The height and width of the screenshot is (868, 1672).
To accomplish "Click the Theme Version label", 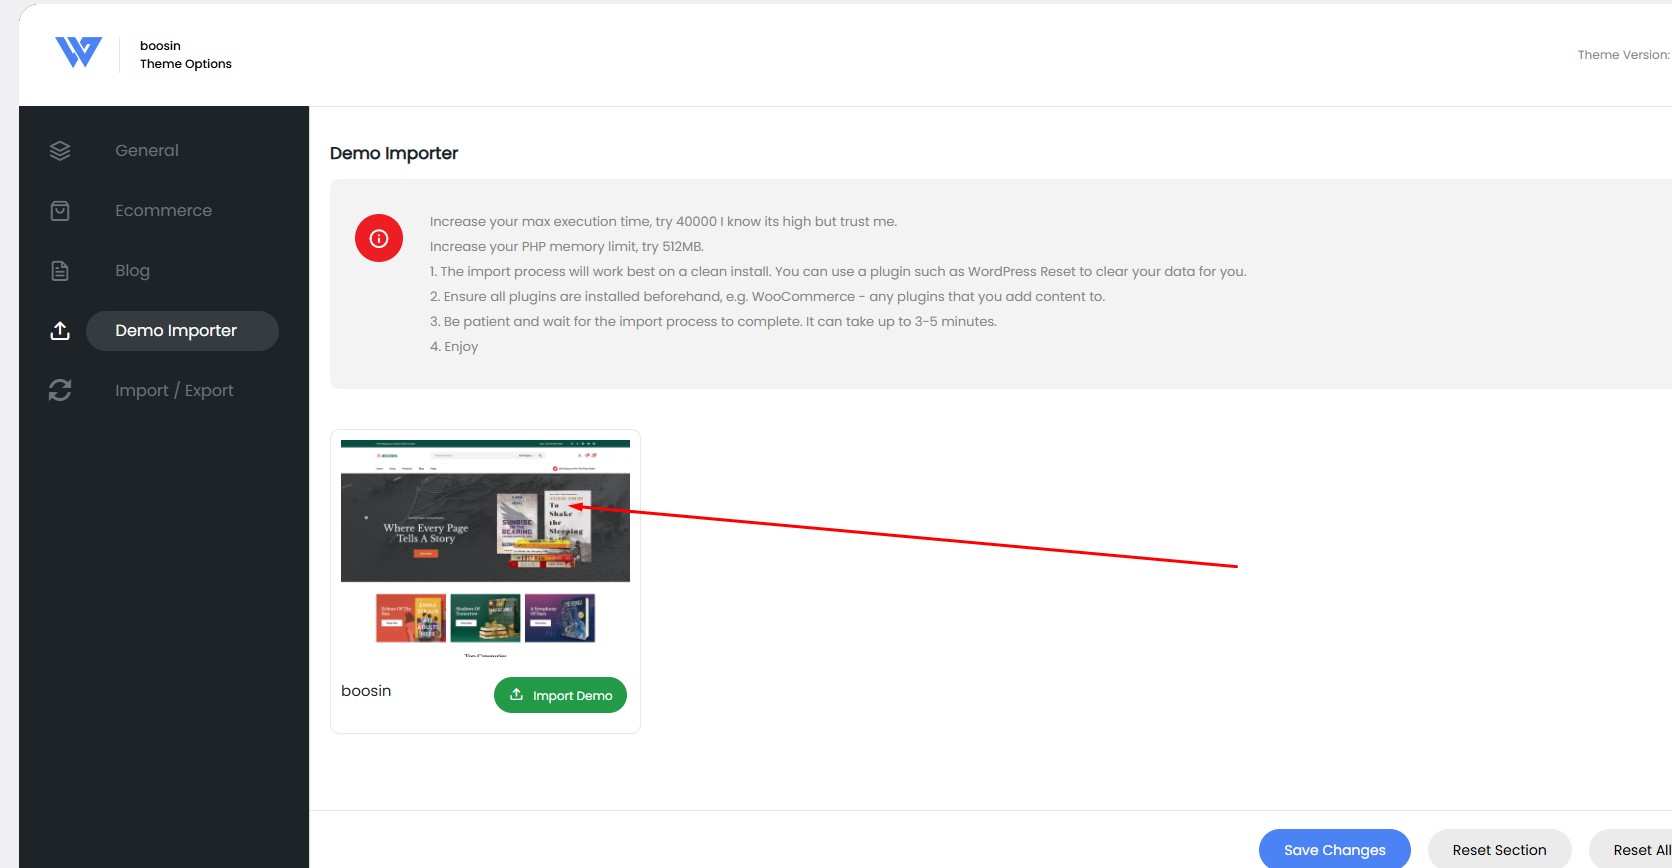I will (x=1624, y=55).
